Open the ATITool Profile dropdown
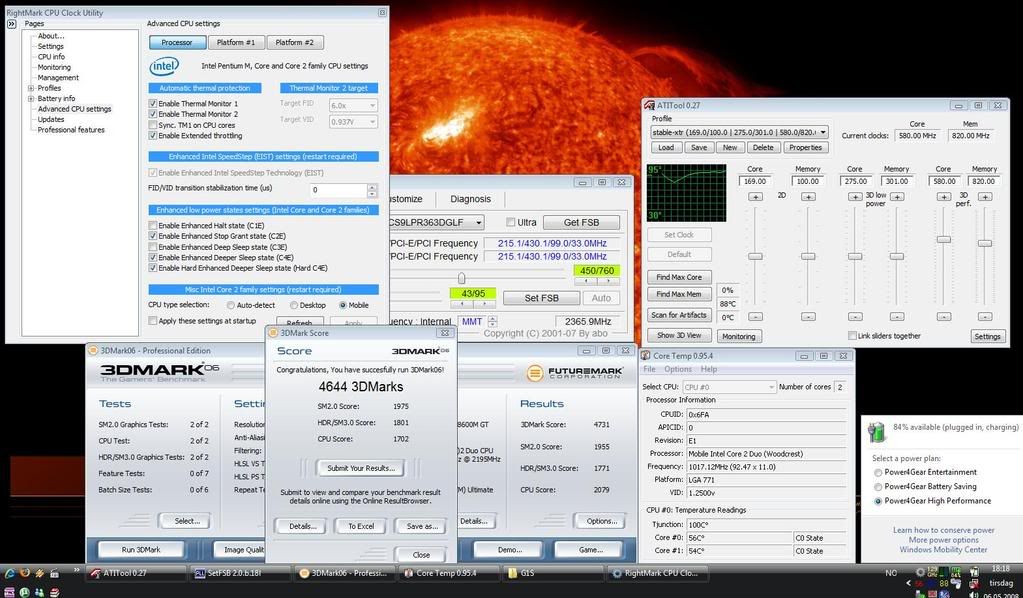Viewport: 1023px width, 598px height. tap(823, 132)
